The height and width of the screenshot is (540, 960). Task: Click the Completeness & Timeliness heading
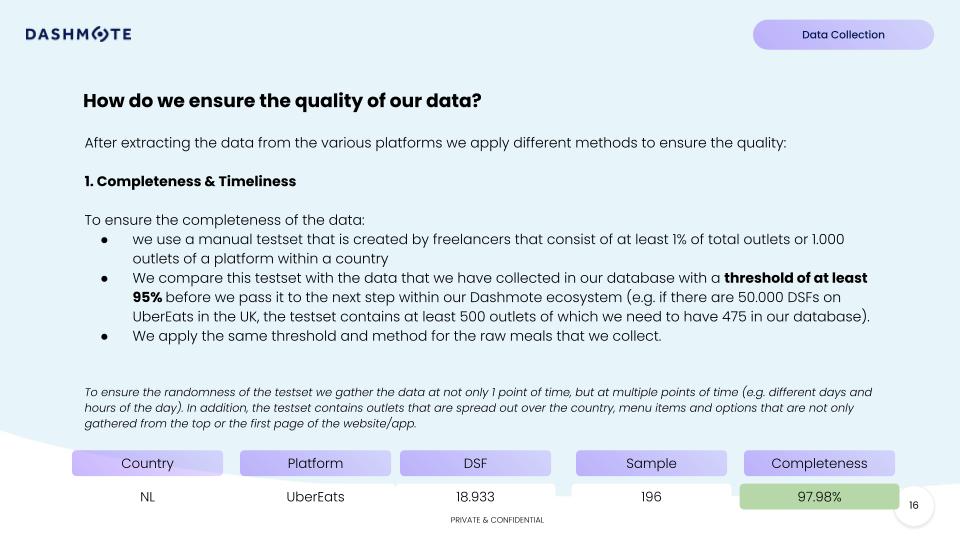pos(190,181)
